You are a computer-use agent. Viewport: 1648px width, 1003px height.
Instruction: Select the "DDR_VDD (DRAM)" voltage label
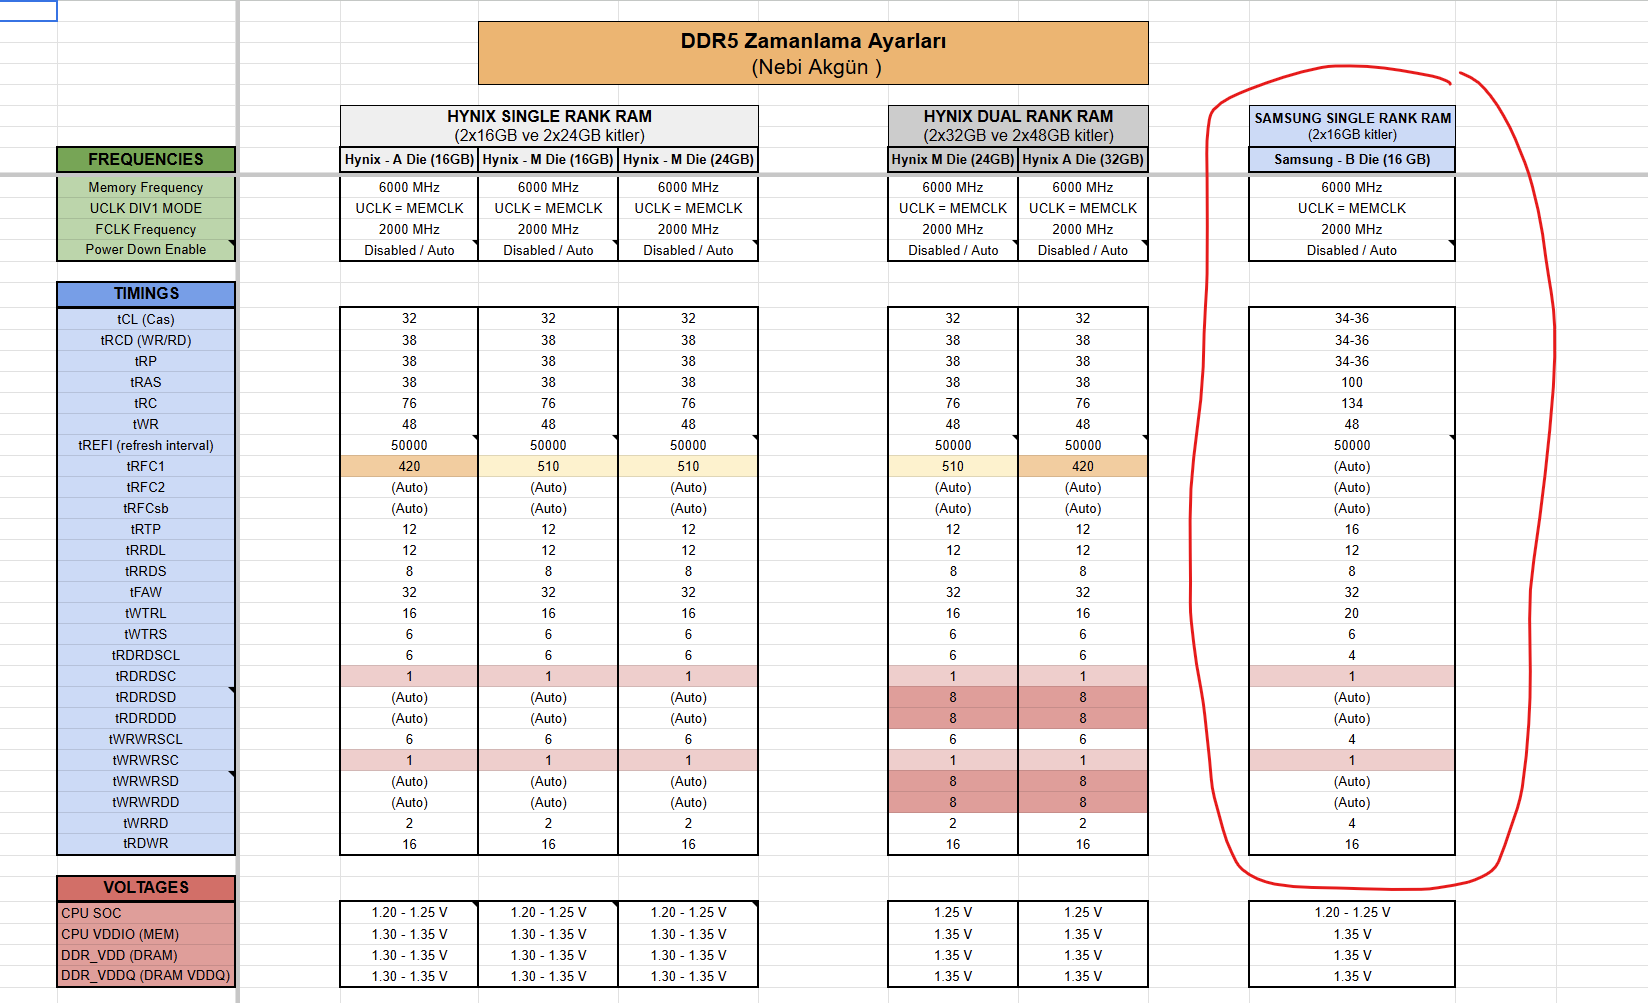(146, 955)
